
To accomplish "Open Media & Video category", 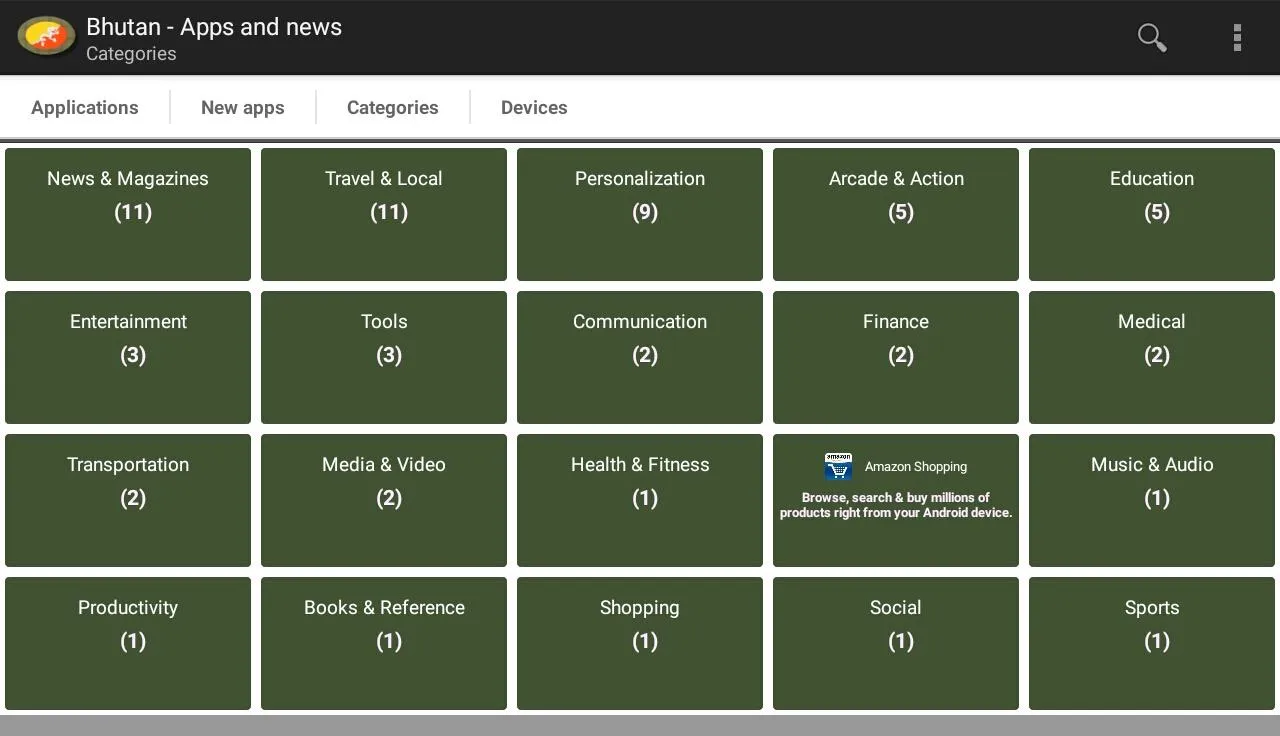I will (384, 500).
